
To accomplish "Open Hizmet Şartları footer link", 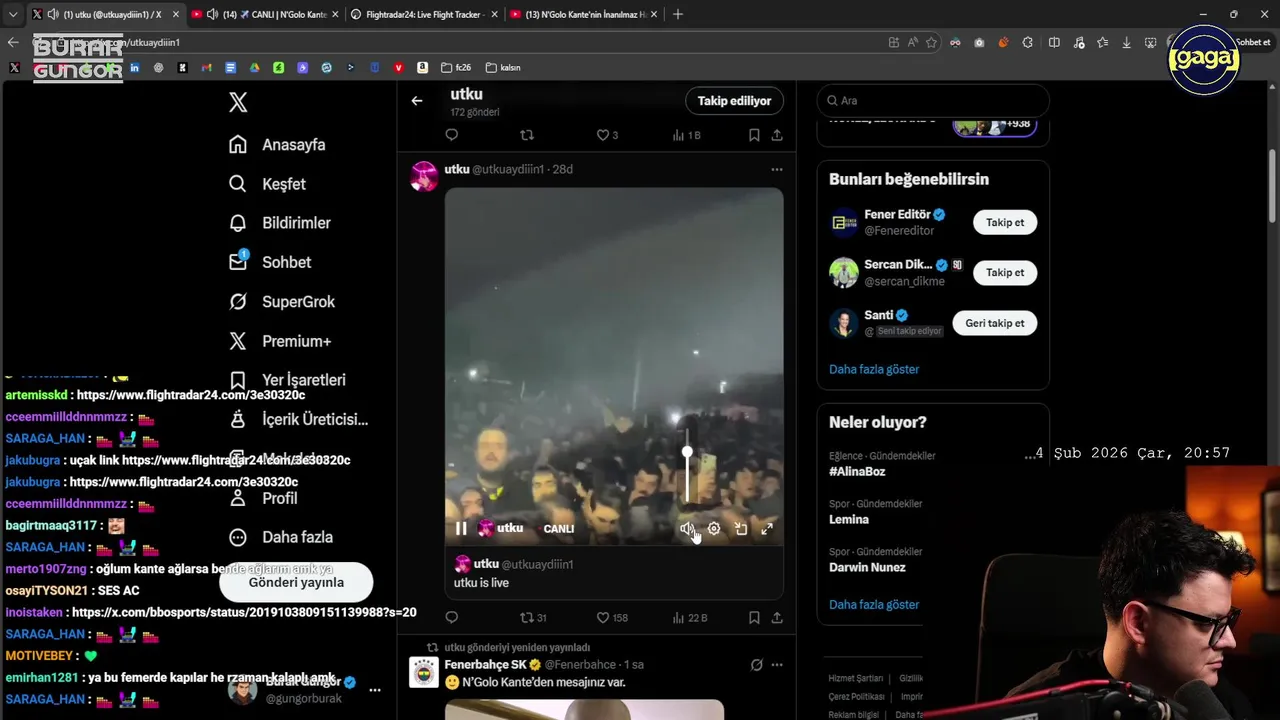I will [x=856, y=678].
